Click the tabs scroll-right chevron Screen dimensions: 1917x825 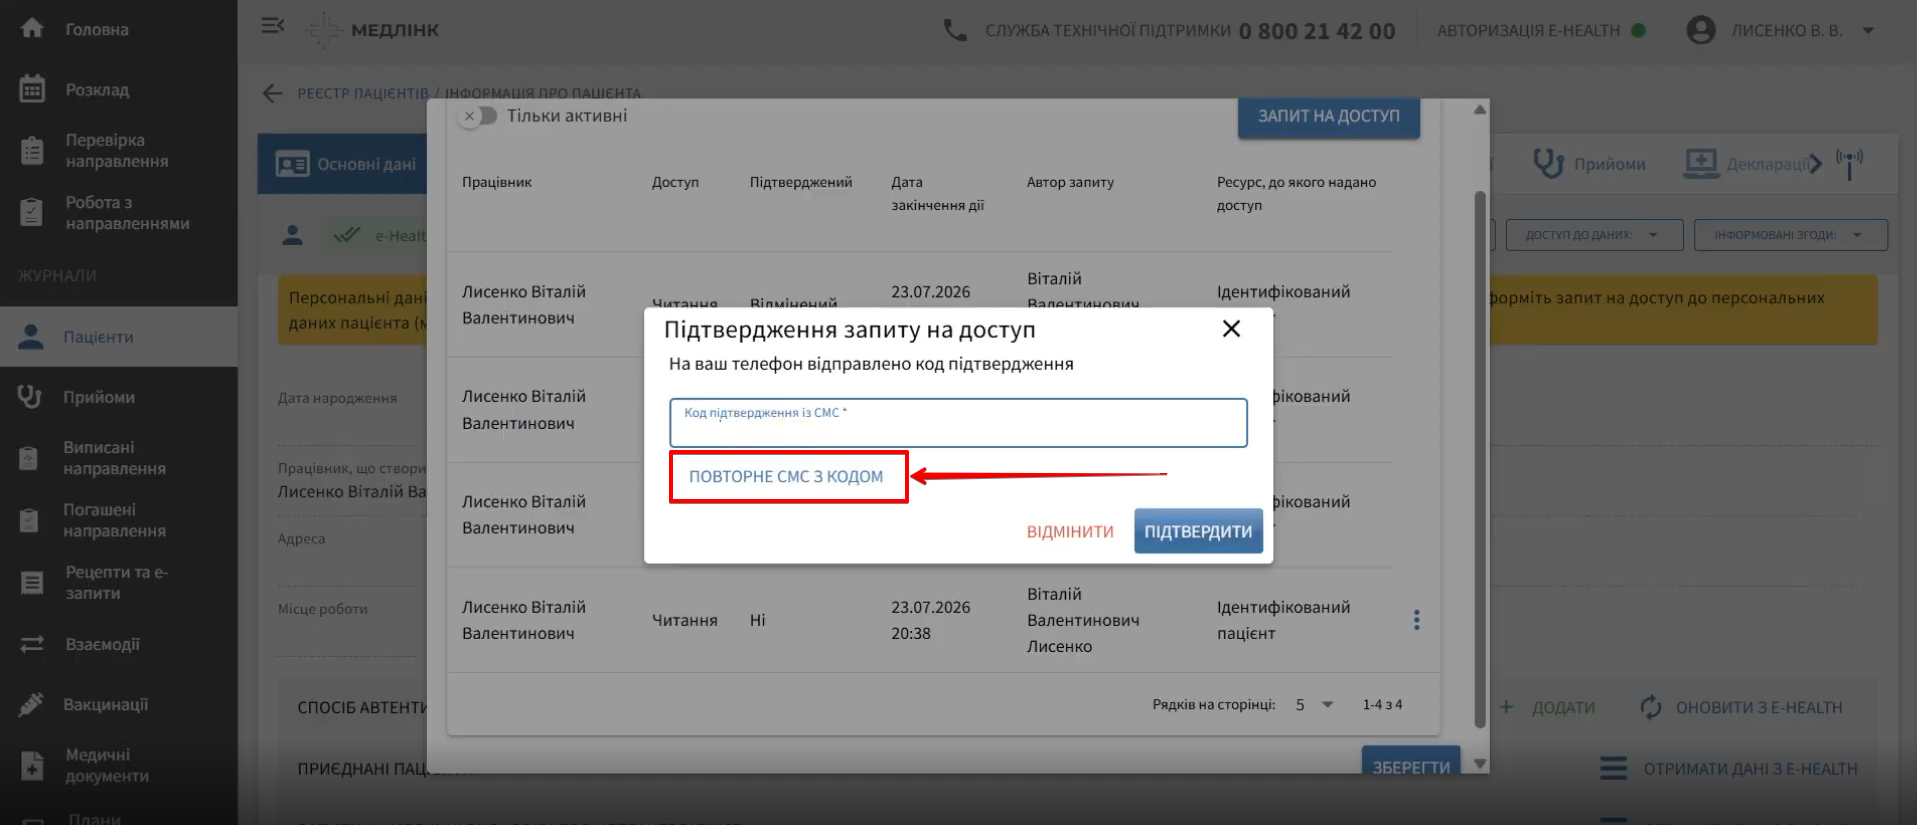click(1815, 164)
